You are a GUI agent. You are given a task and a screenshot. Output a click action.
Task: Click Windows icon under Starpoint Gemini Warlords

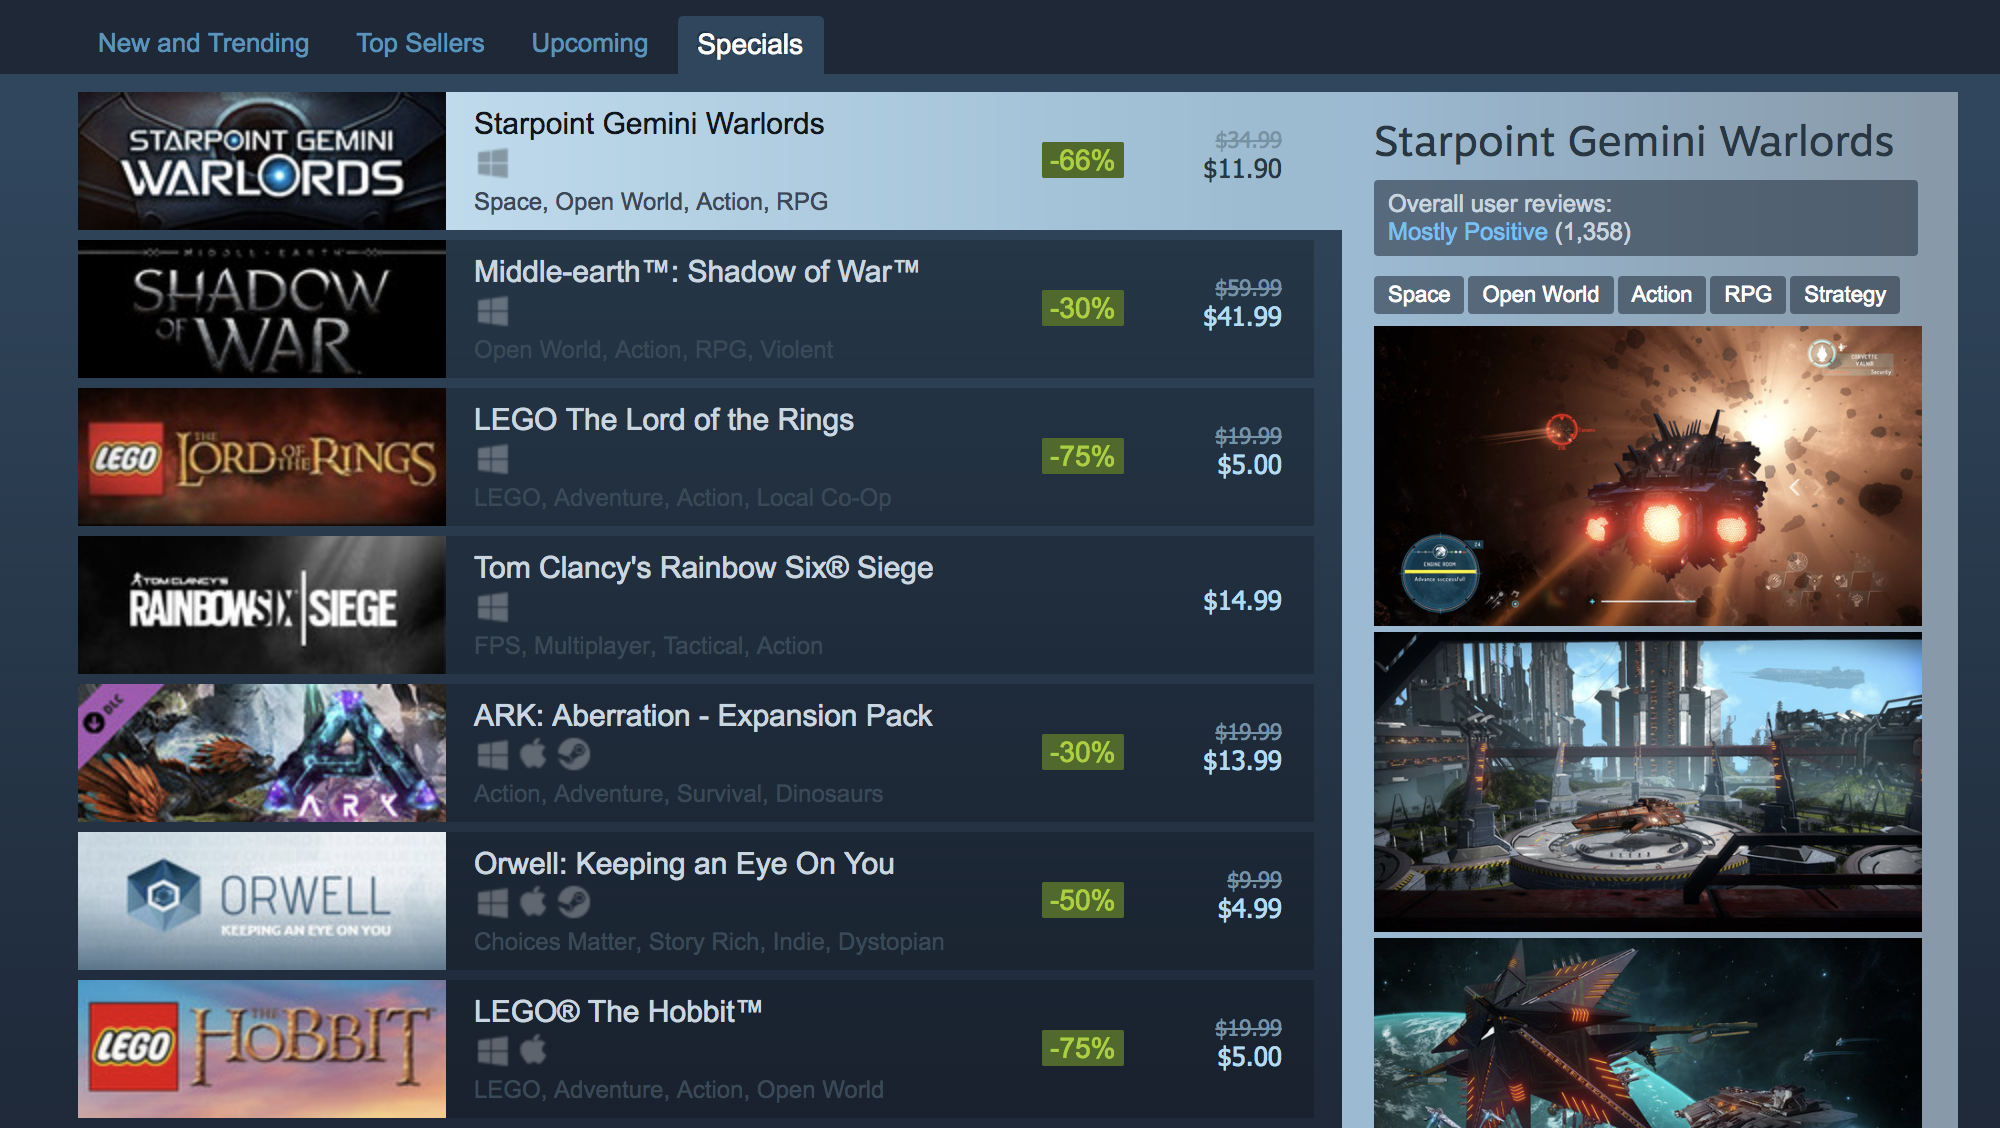coord(492,163)
